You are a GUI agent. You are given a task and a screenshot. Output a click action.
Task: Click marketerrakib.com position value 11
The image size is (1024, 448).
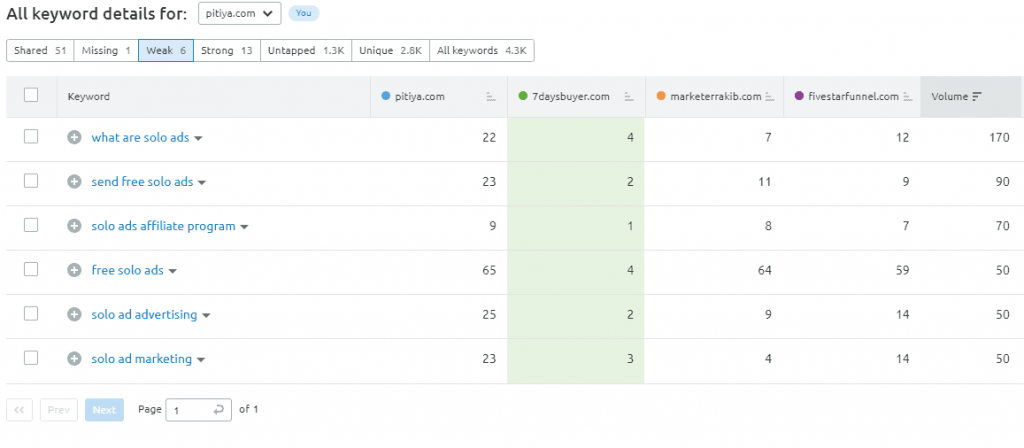point(765,182)
